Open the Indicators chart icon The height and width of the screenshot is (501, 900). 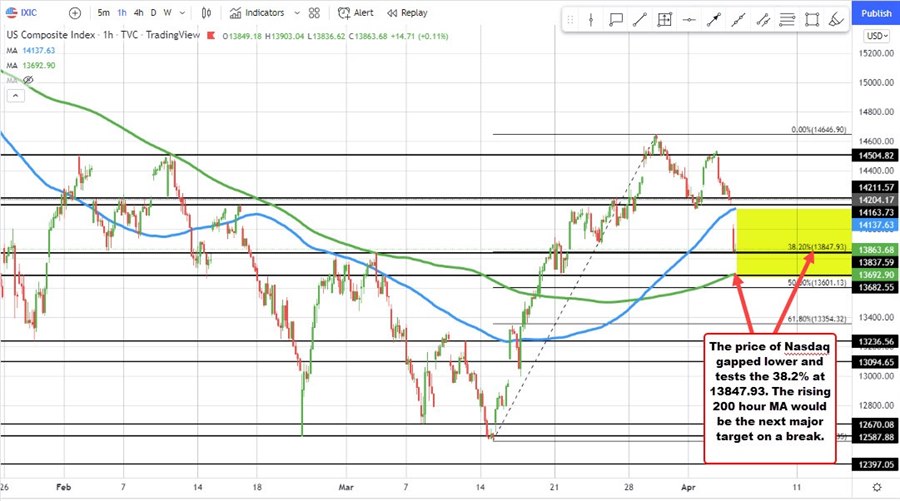pyautogui.click(x=235, y=13)
